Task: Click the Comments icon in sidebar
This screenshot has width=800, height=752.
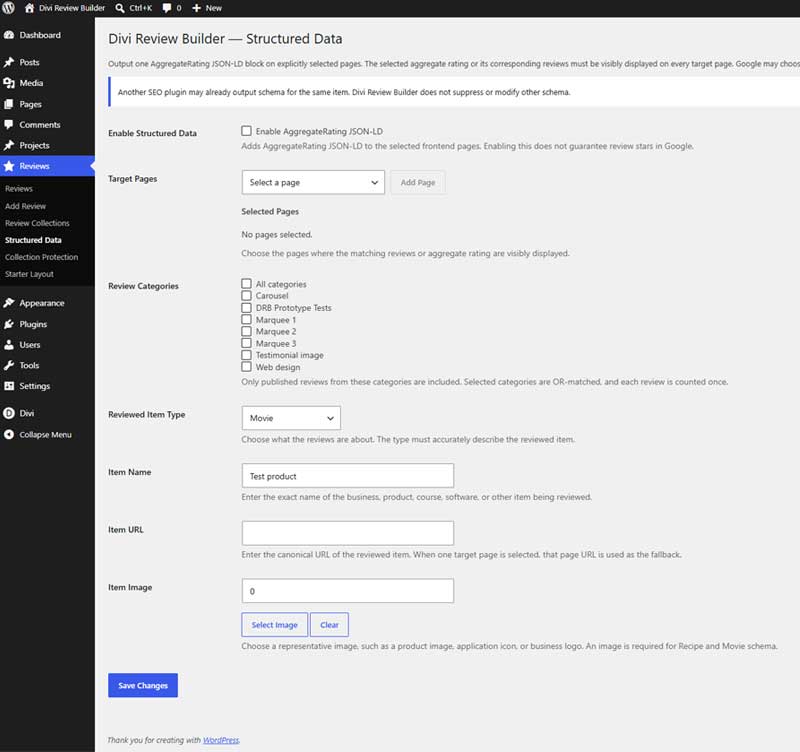Action: (x=9, y=124)
